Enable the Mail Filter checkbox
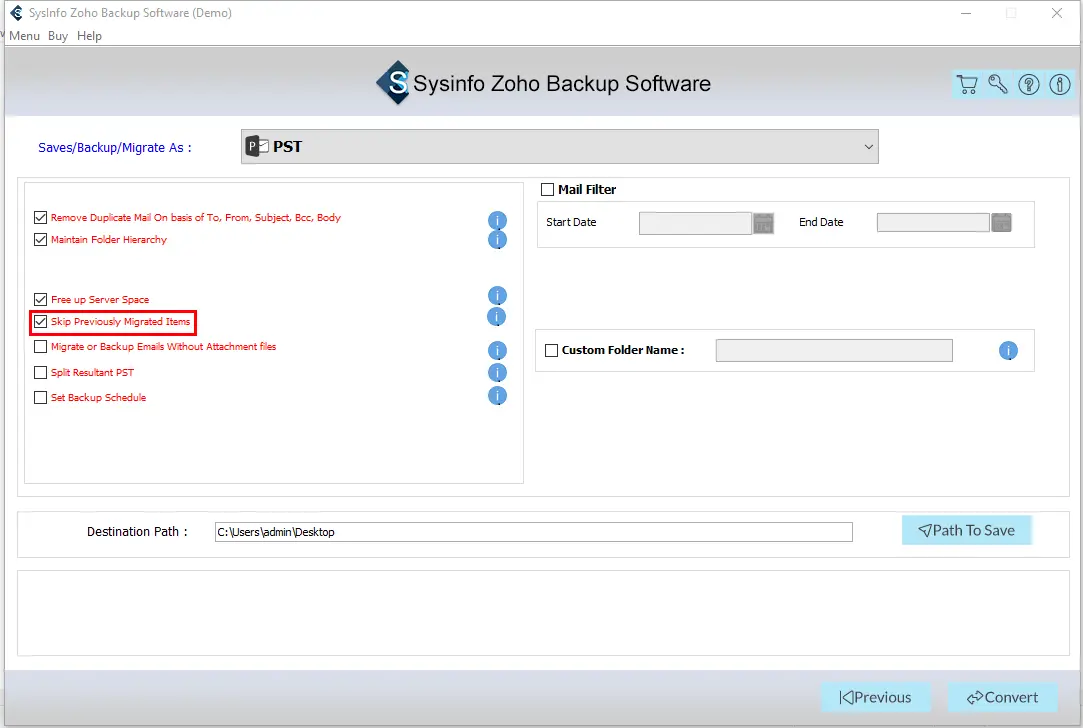The image size is (1083, 728). (548, 189)
